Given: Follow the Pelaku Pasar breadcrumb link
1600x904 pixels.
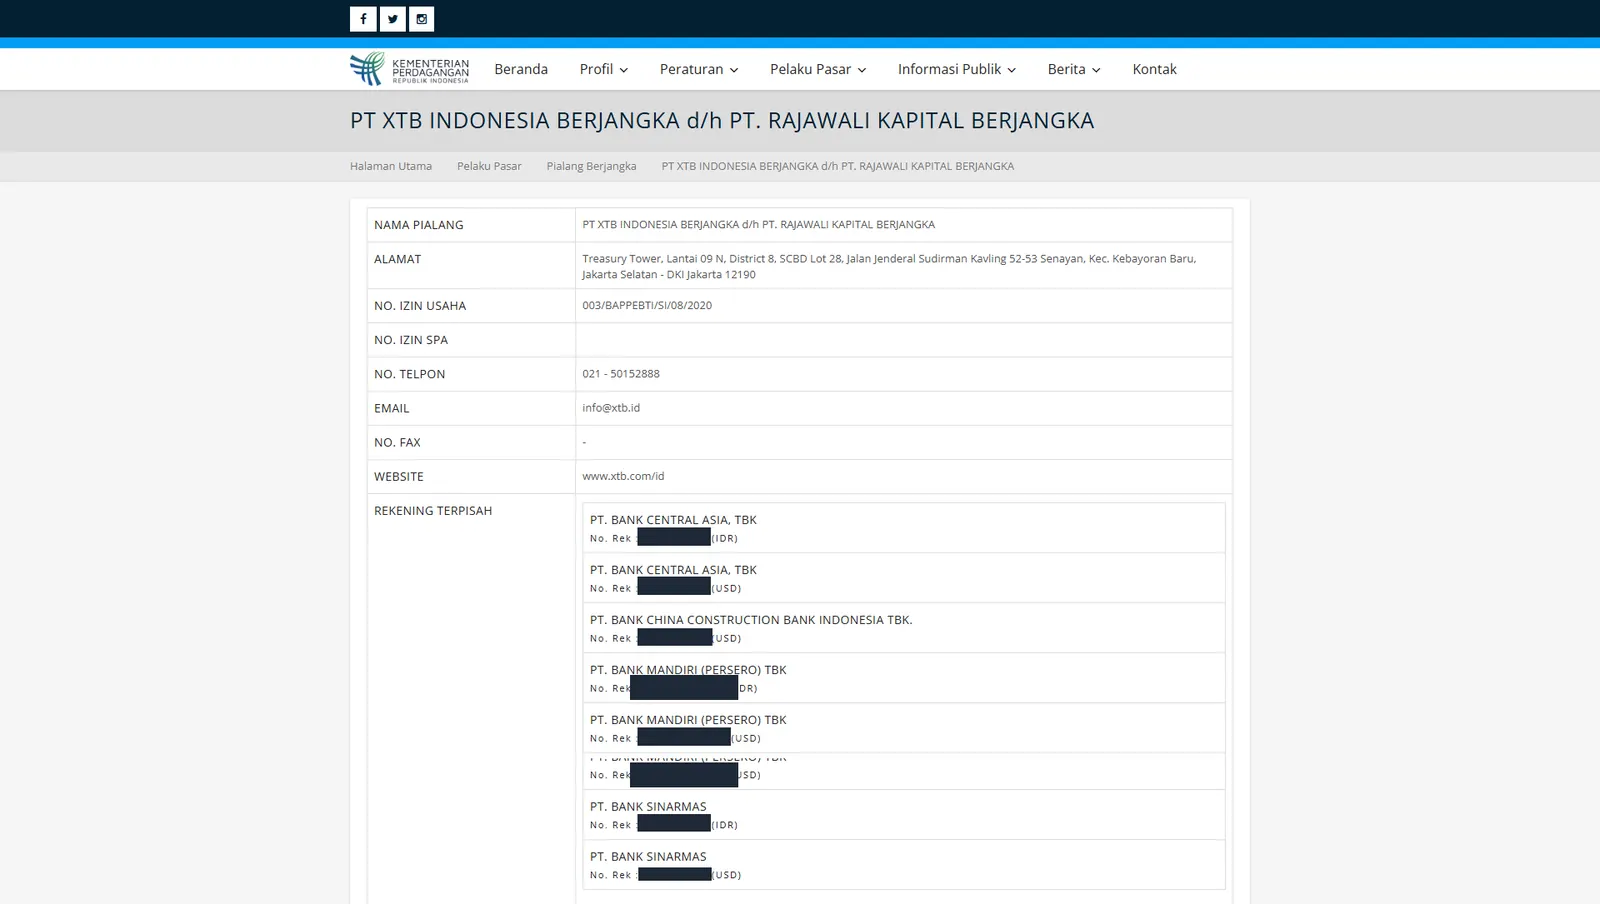Looking at the screenshot, I should pos(489,166).
